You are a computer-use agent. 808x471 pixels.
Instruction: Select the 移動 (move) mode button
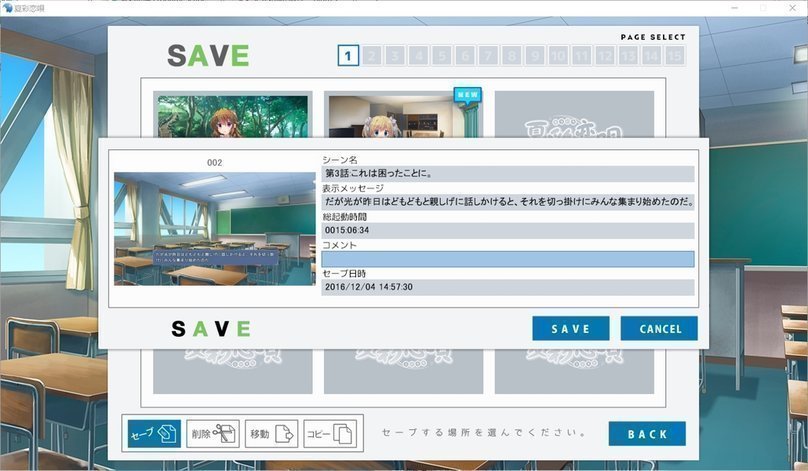[272, 433]
